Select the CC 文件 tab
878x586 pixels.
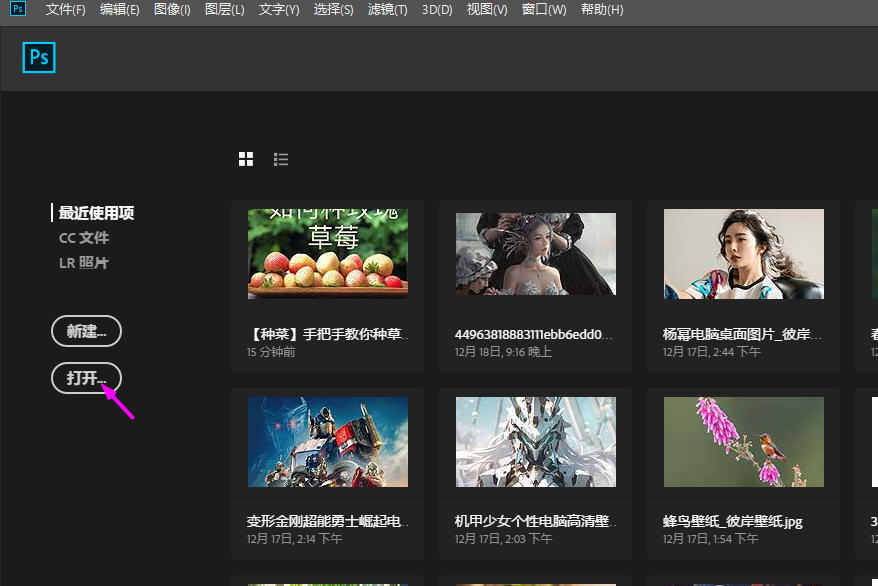coord(84,238)
